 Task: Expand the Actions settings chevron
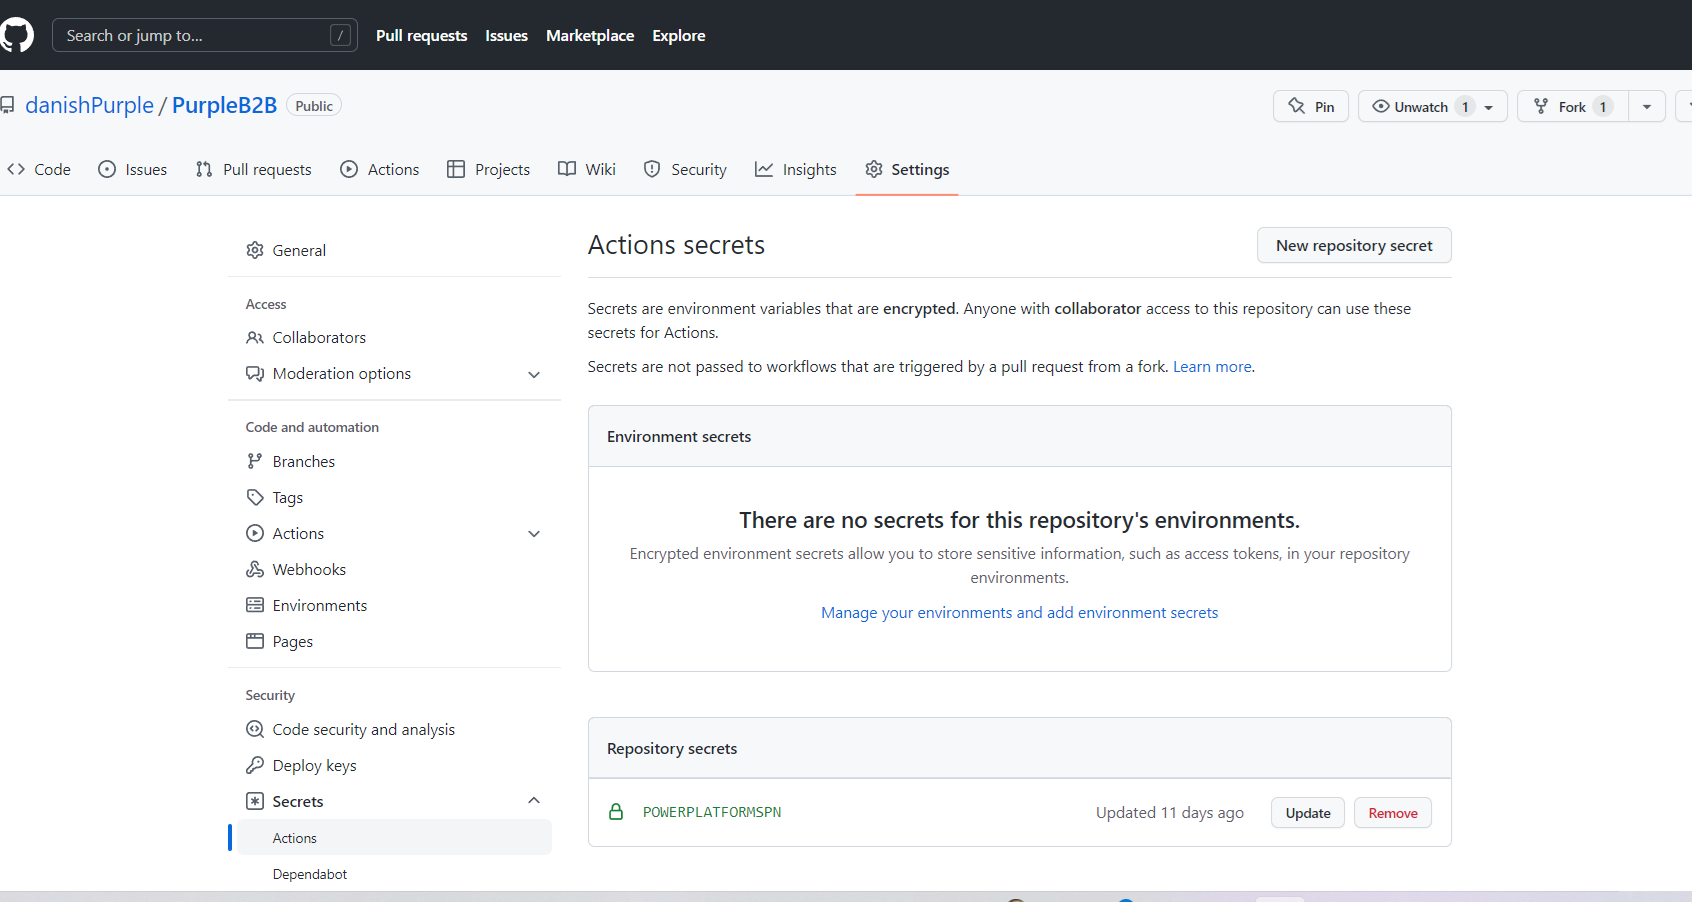[534, 534]
